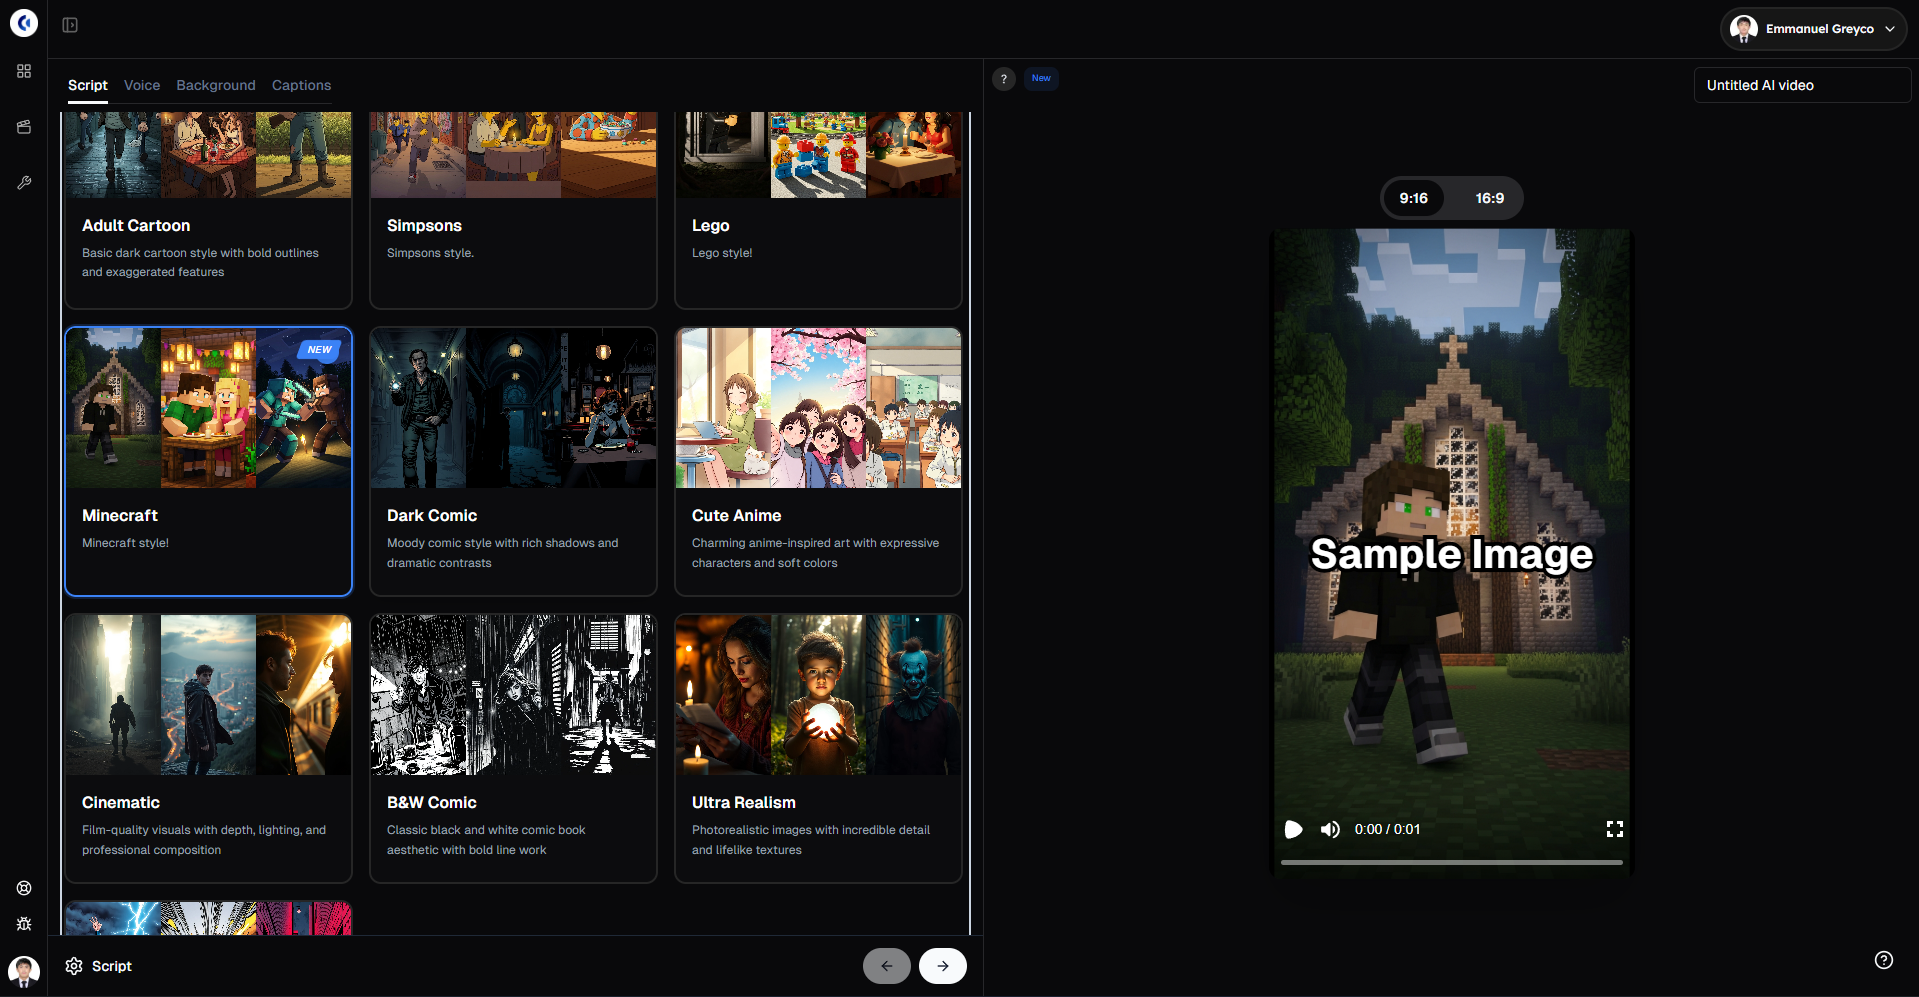
Task: Toggle the sidebar panel icon
Action: coord(70,25)
